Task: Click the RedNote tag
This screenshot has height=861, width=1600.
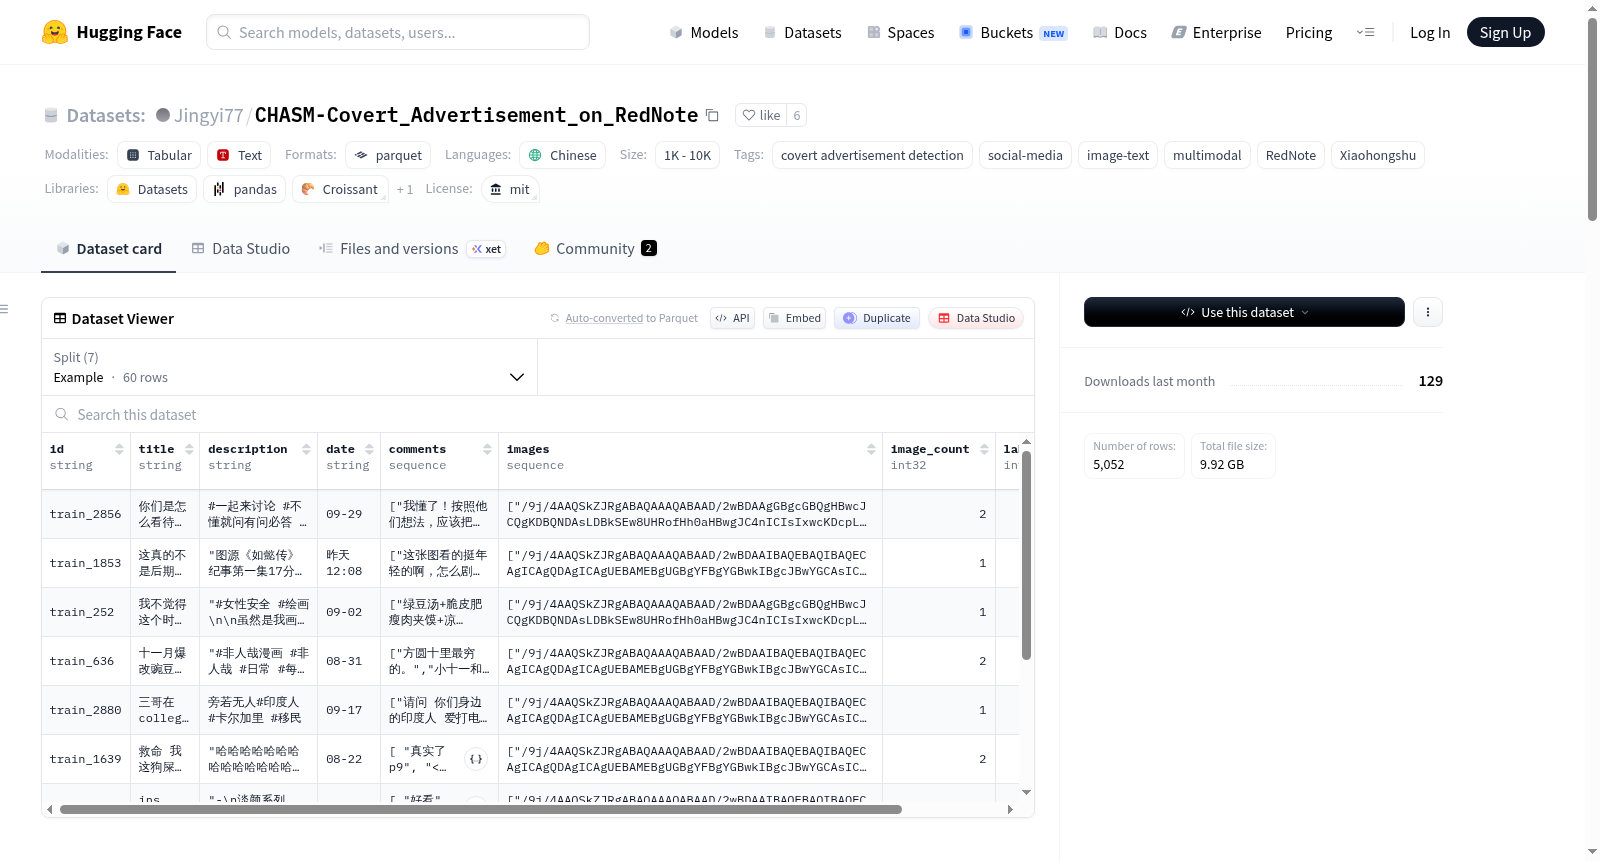Action: pos(1291,155)
